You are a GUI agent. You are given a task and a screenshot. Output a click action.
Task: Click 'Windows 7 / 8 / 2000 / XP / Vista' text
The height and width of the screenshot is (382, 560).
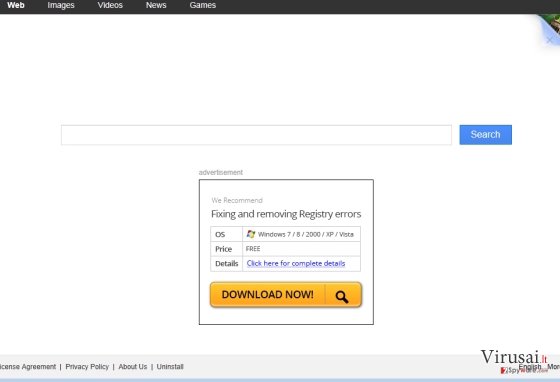(x=306, y=234)
